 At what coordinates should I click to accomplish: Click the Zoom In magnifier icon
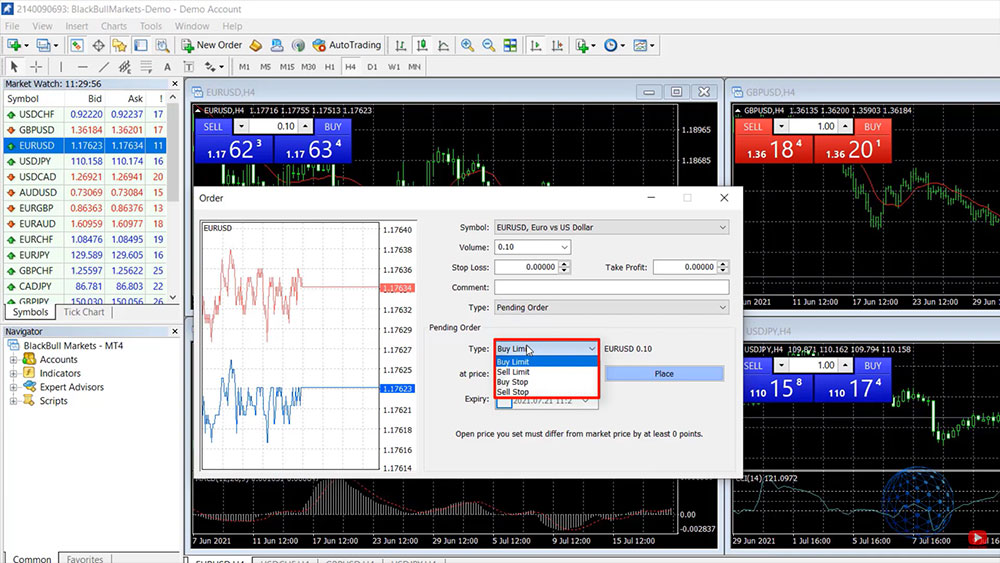click(x=467, y=45)
